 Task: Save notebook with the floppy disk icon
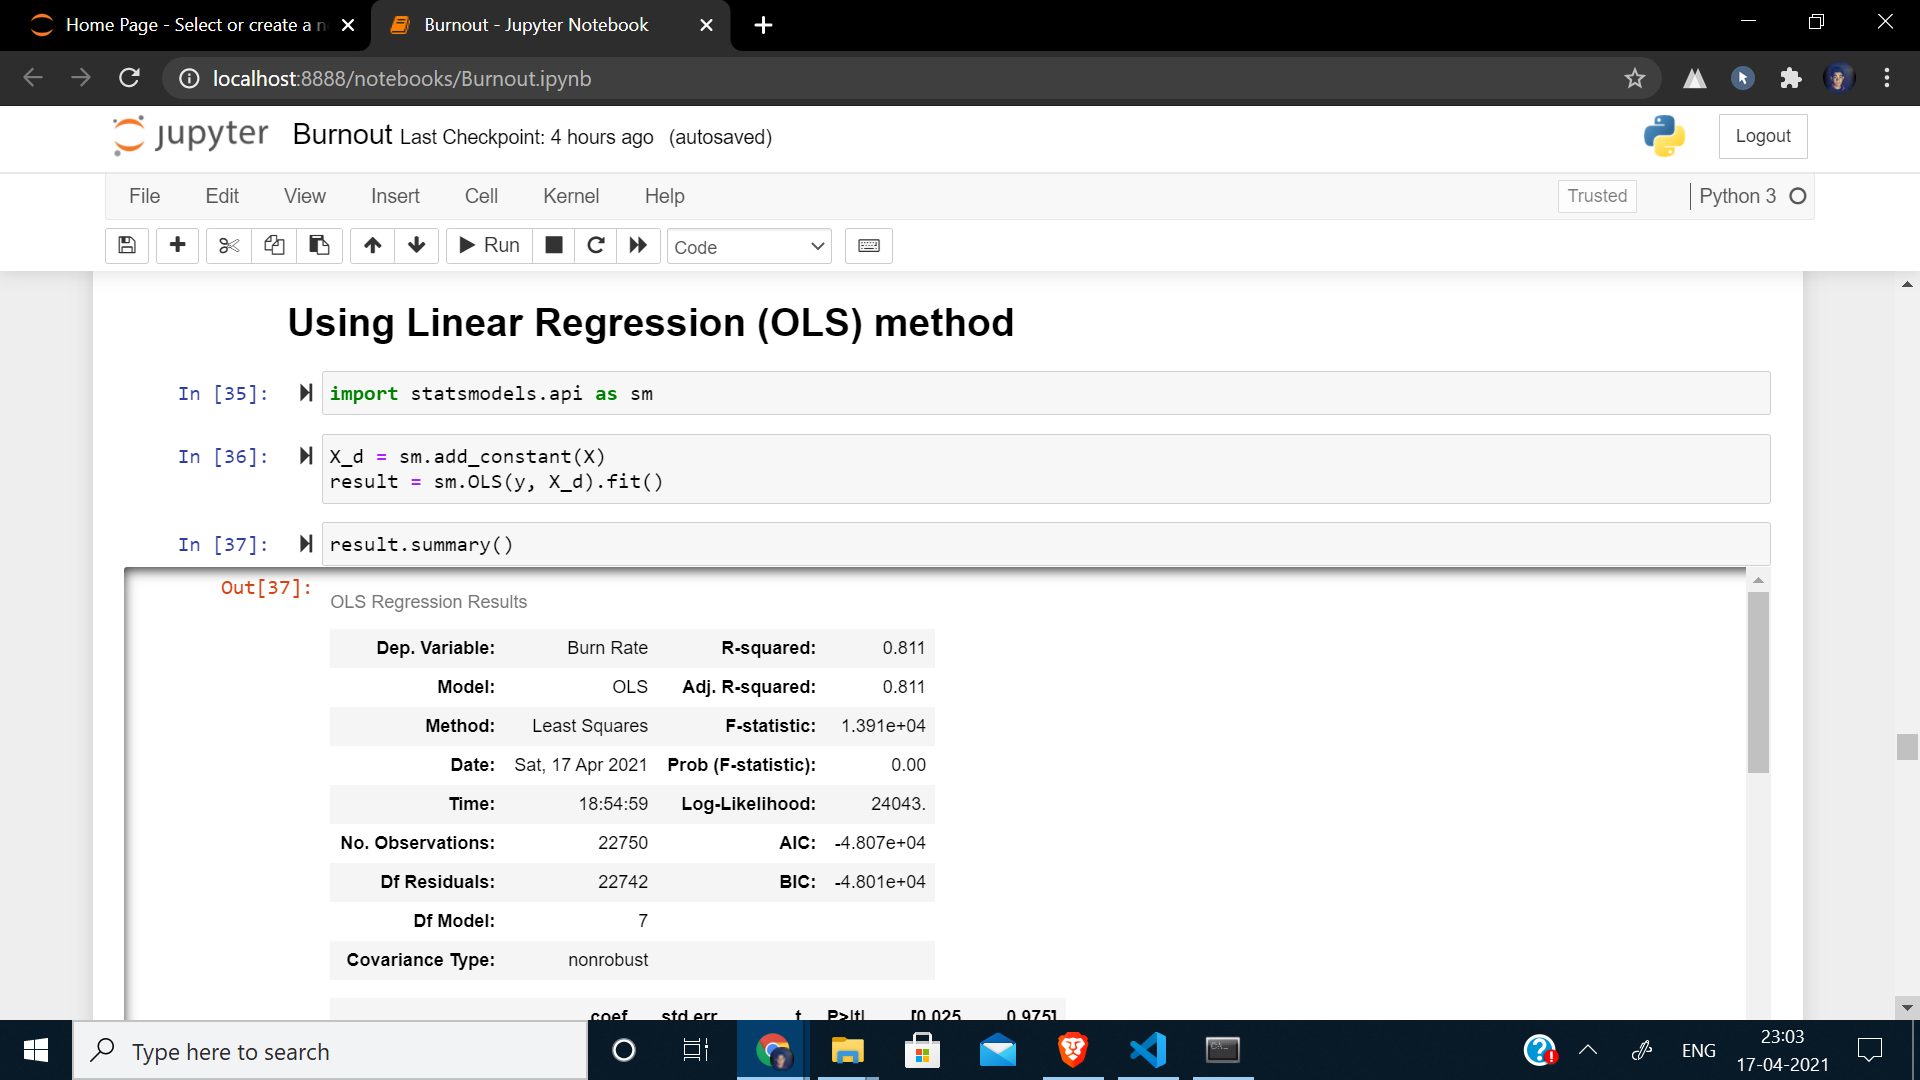point(127,246)
